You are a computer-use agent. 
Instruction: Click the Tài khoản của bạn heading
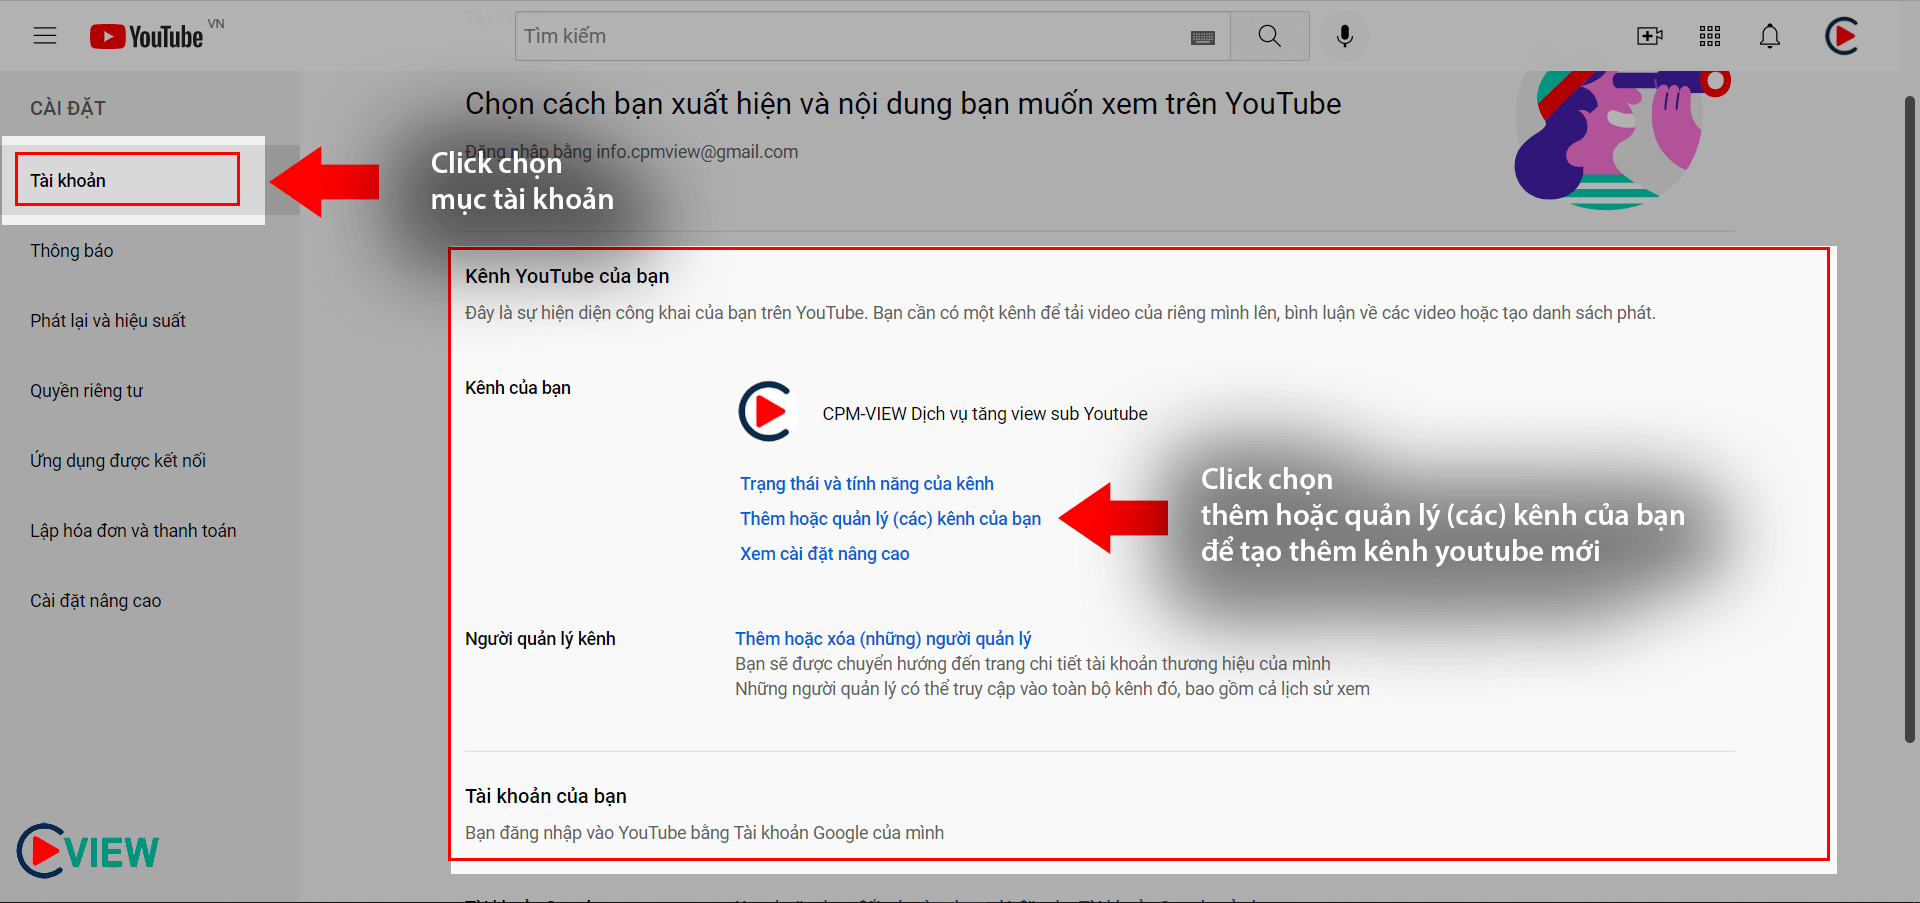(x=546, y=796)
